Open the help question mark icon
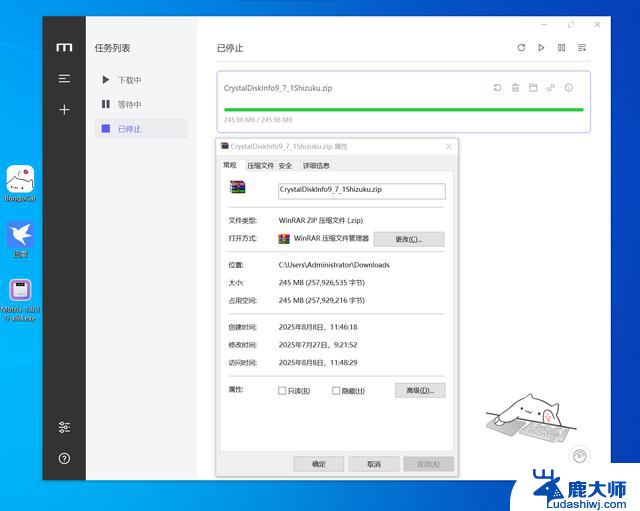Screen dimensions: 640x511 coord(64,458)
